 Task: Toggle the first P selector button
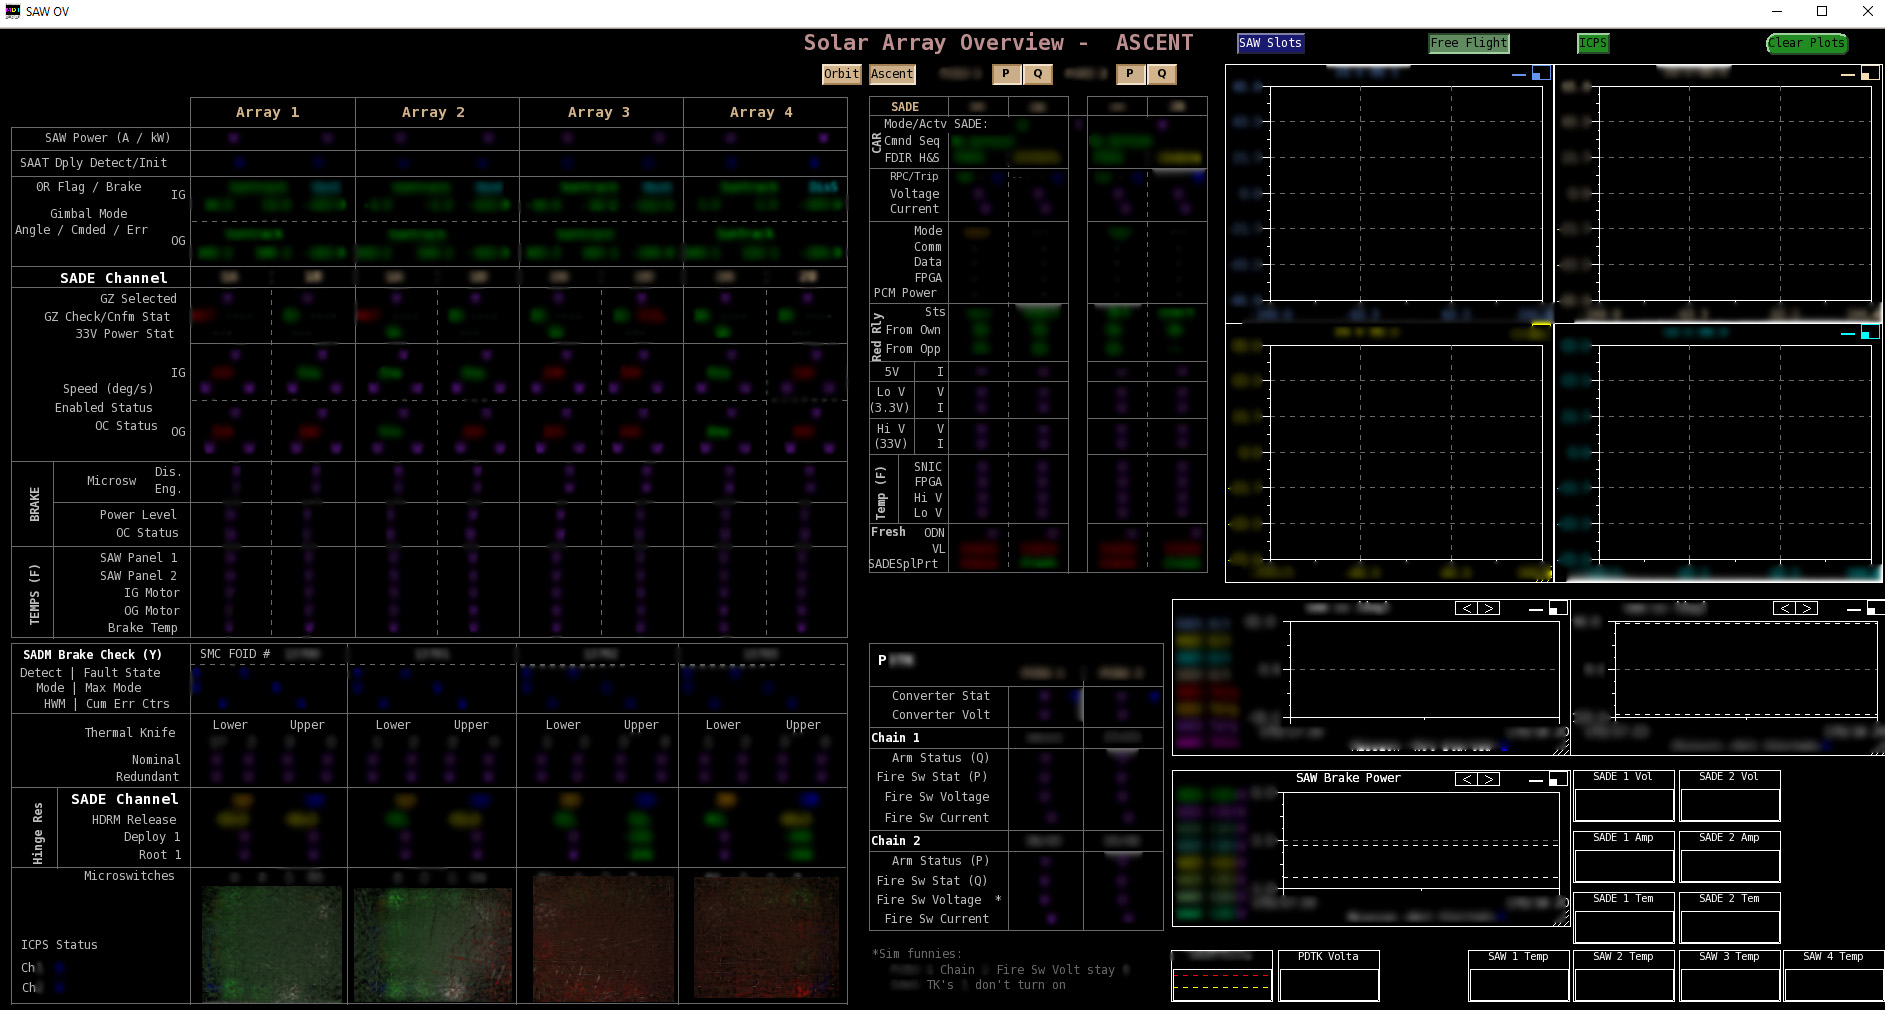click(1006, 74)
